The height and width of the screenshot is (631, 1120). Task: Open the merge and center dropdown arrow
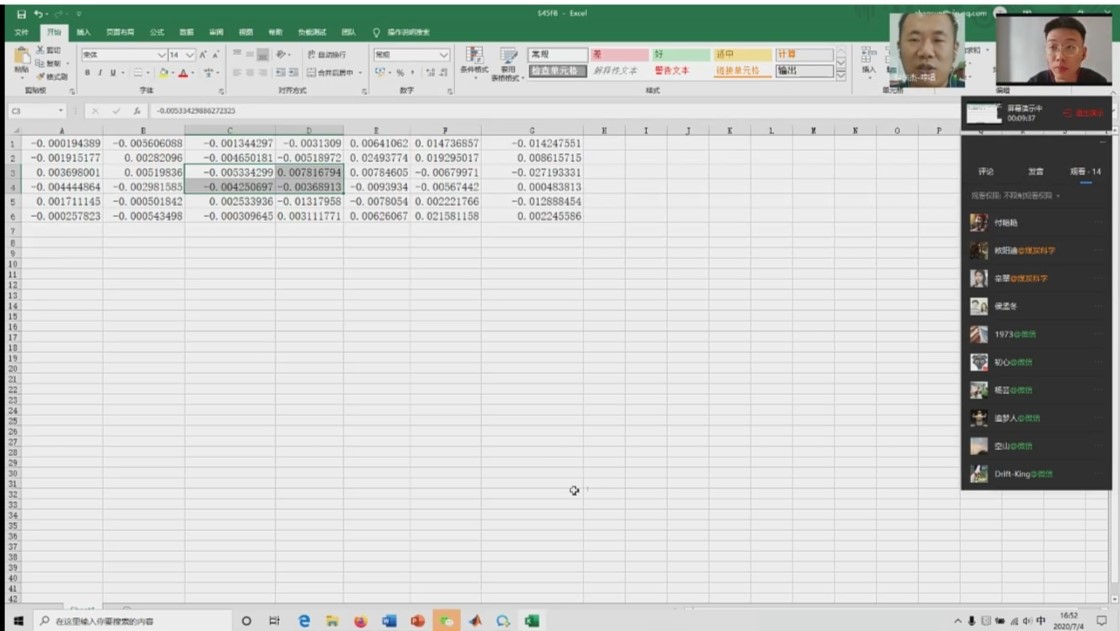360,73
